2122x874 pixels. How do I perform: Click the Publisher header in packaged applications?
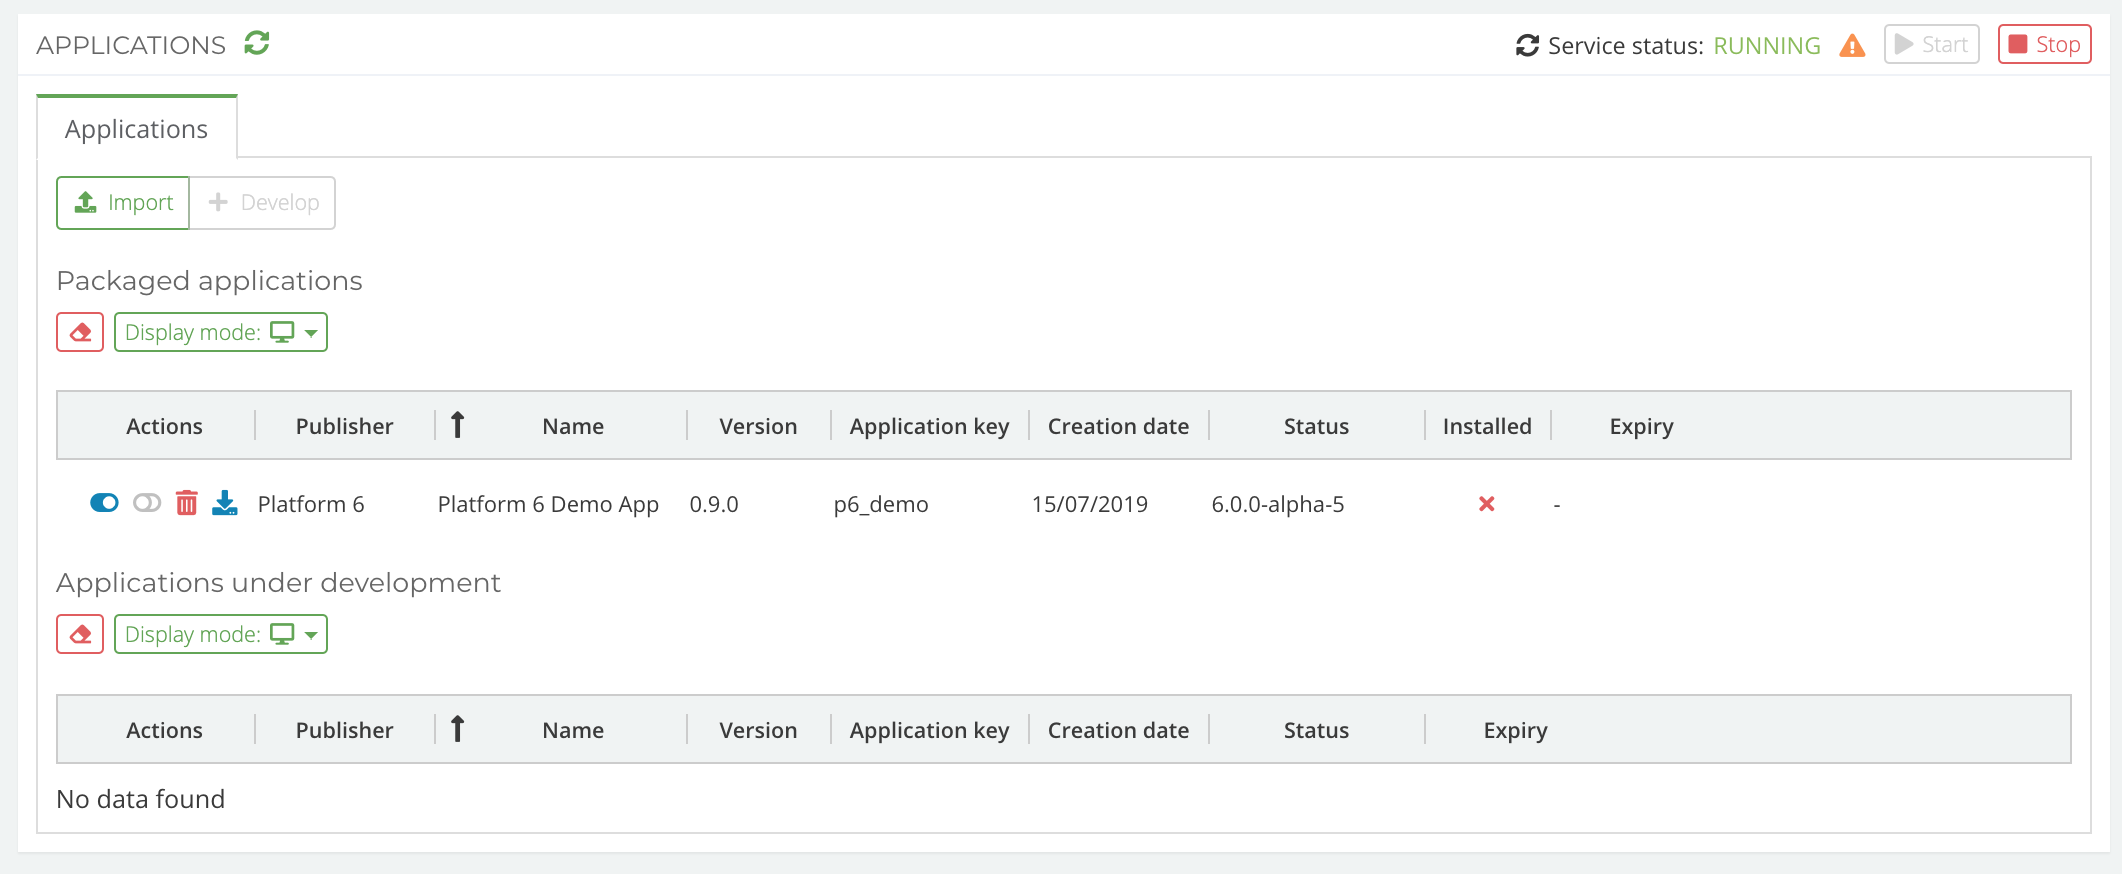[x=344, y=426]
